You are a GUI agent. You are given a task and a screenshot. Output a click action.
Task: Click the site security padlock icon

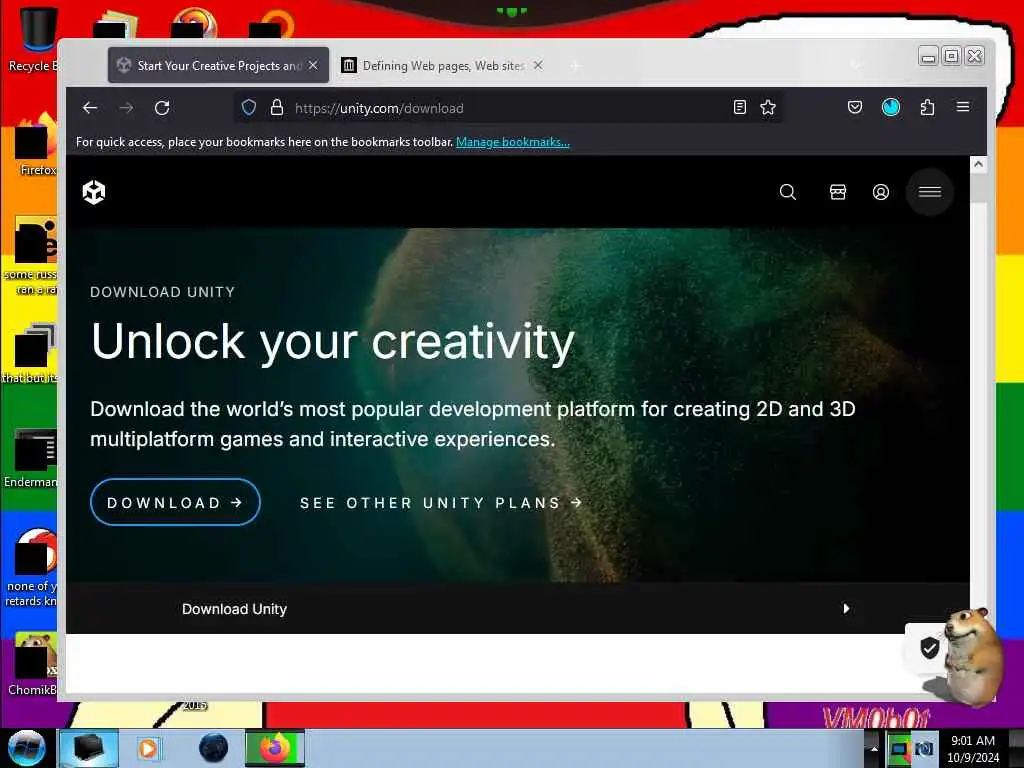point(277,108)
